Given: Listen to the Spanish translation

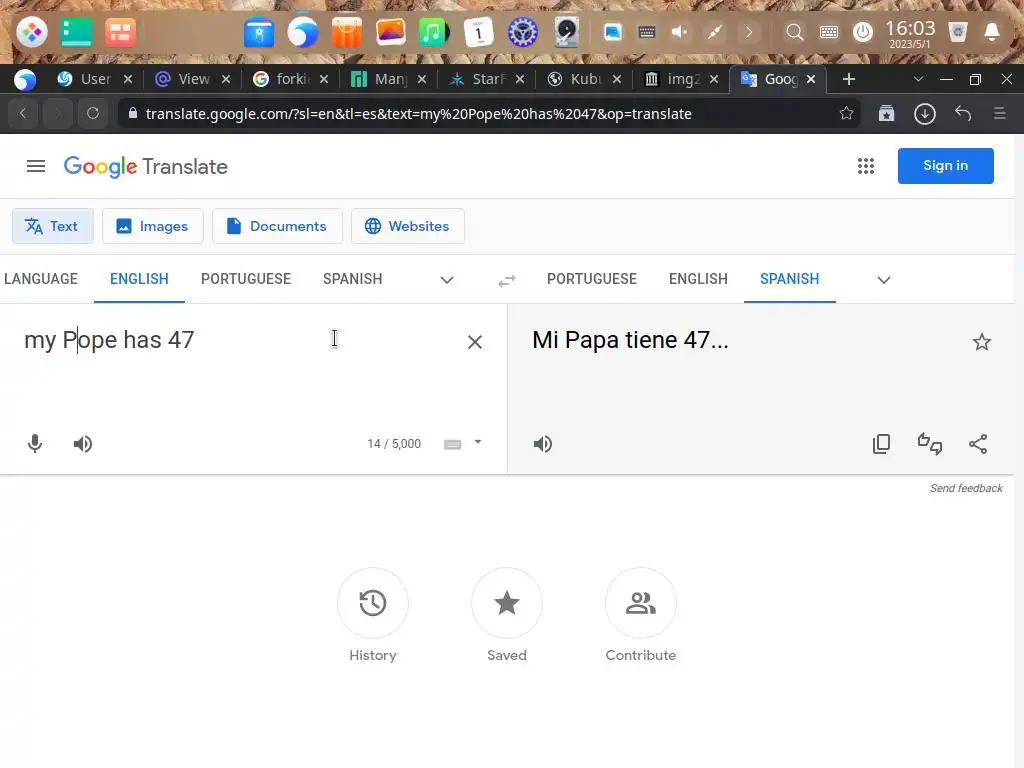Looking at the screenshot, I should coord(543,444).
